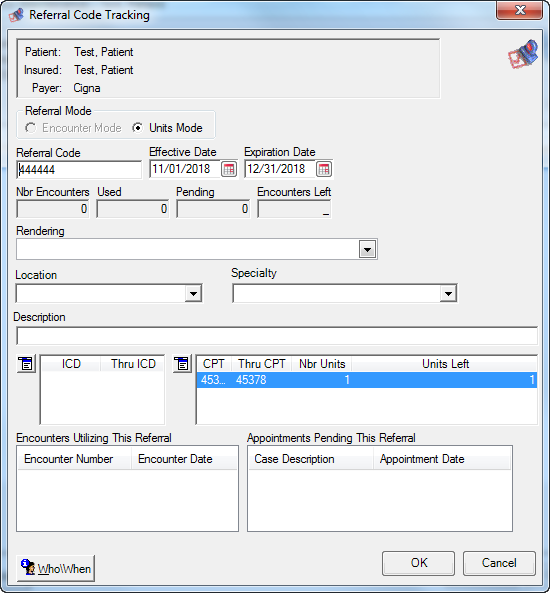Close the Referral Code Tracking dialog
The height and width of the screenshot is (593, 550).
(520, 10)
